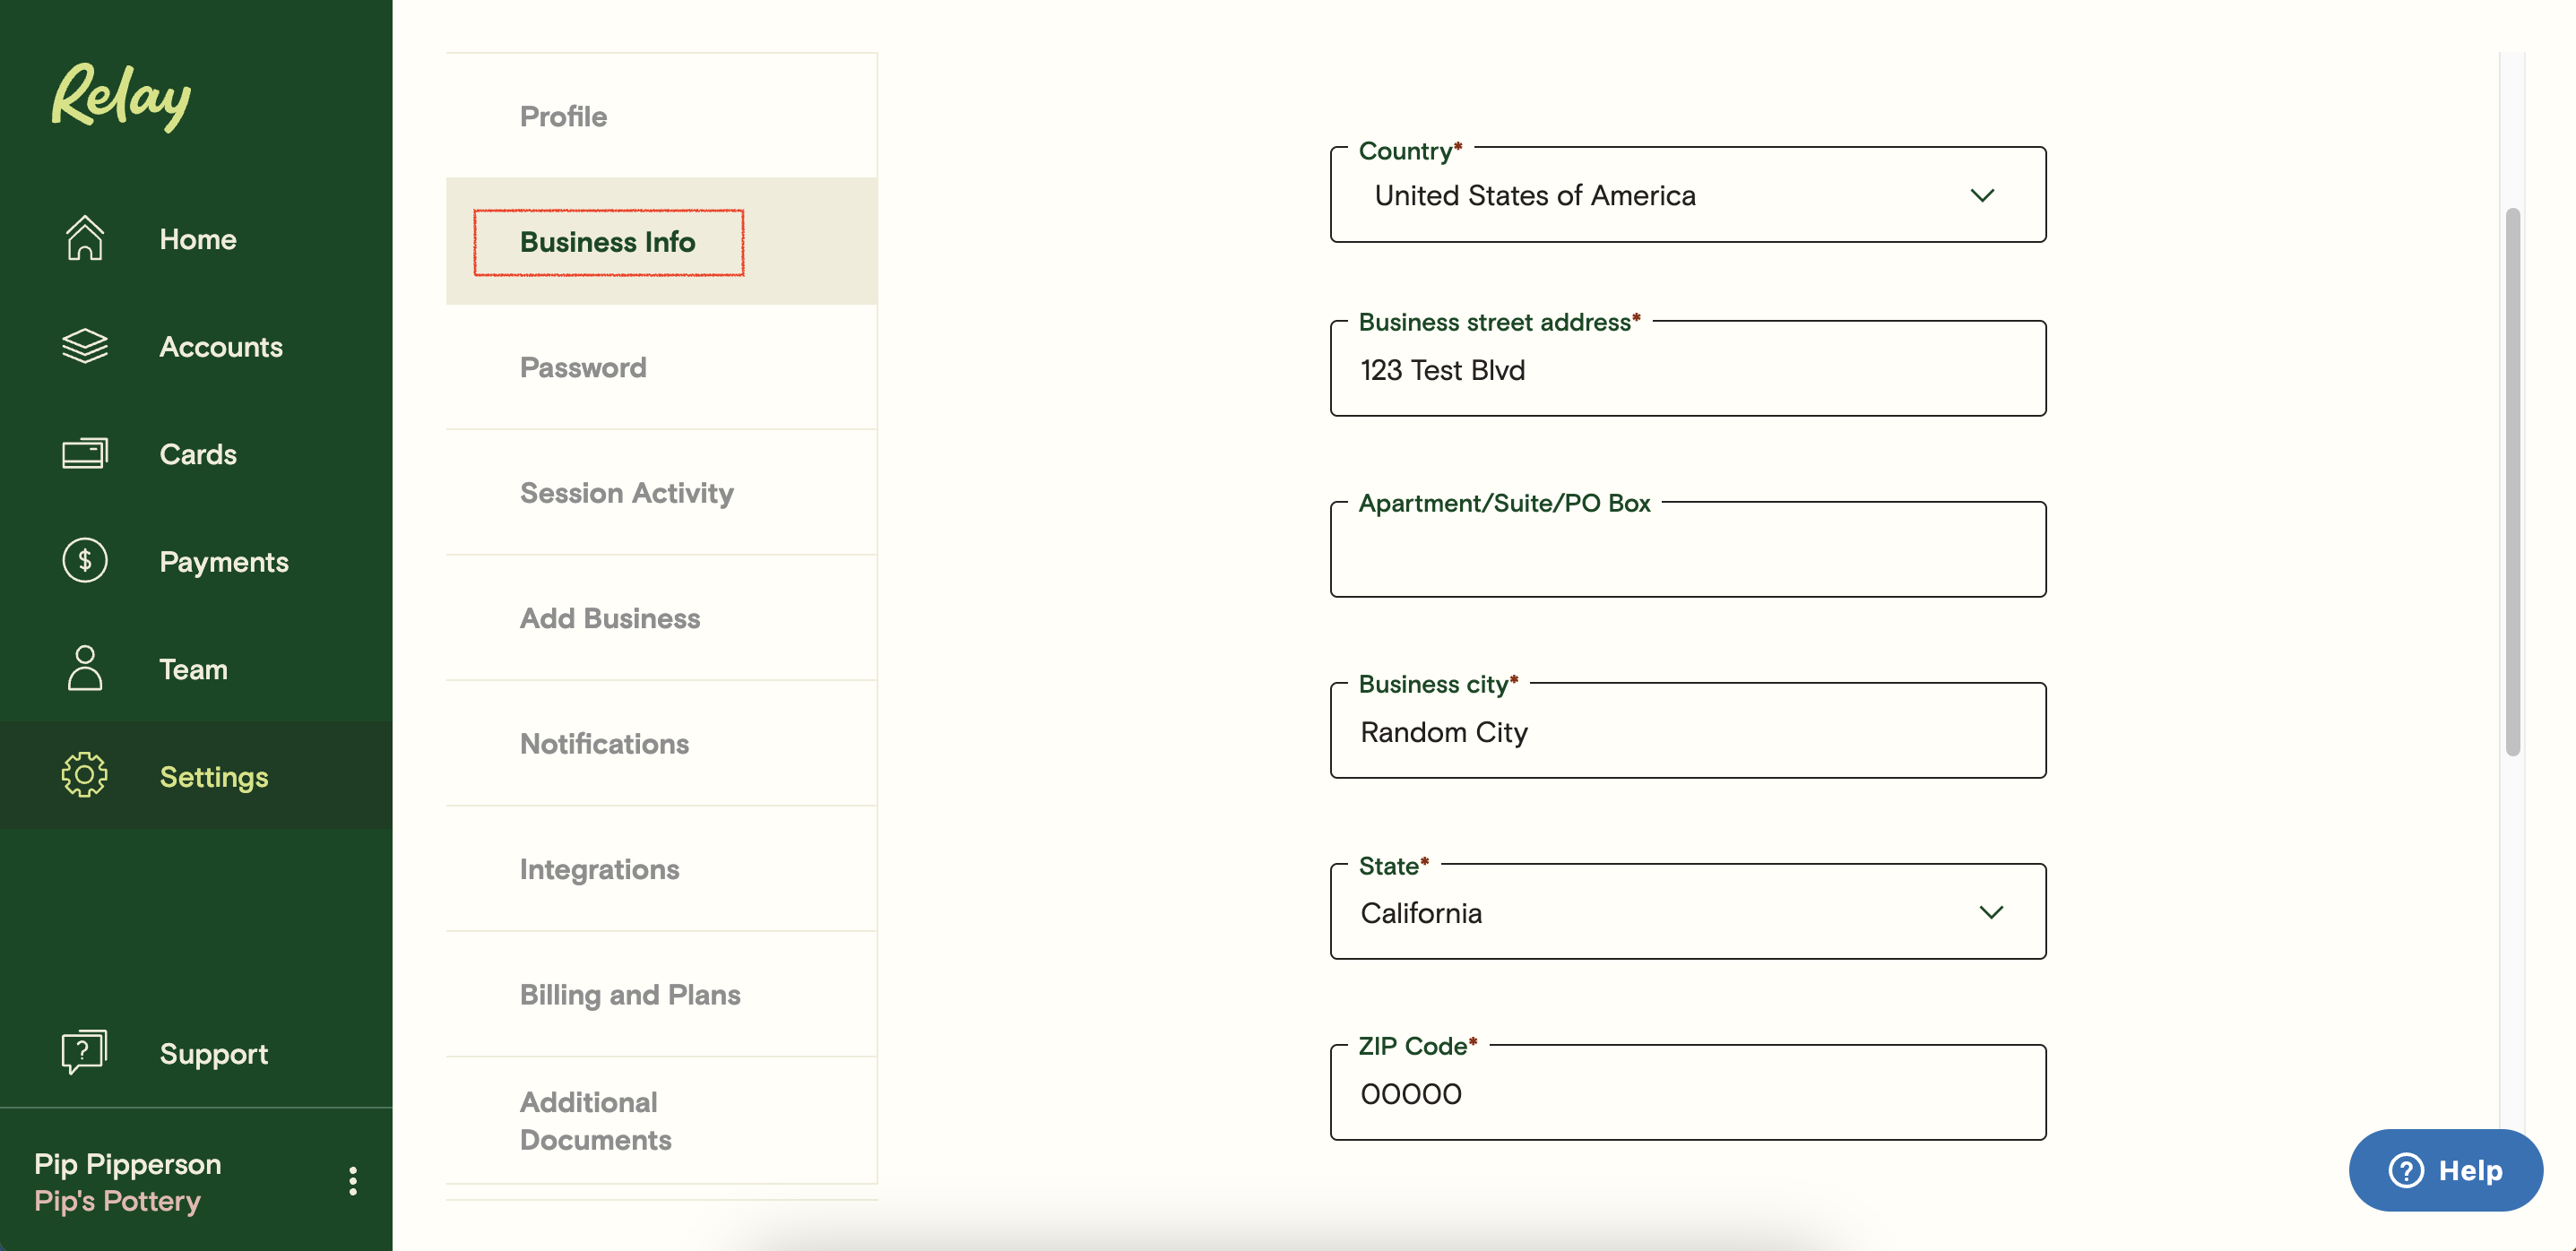Open Cards section

point(196,454)
